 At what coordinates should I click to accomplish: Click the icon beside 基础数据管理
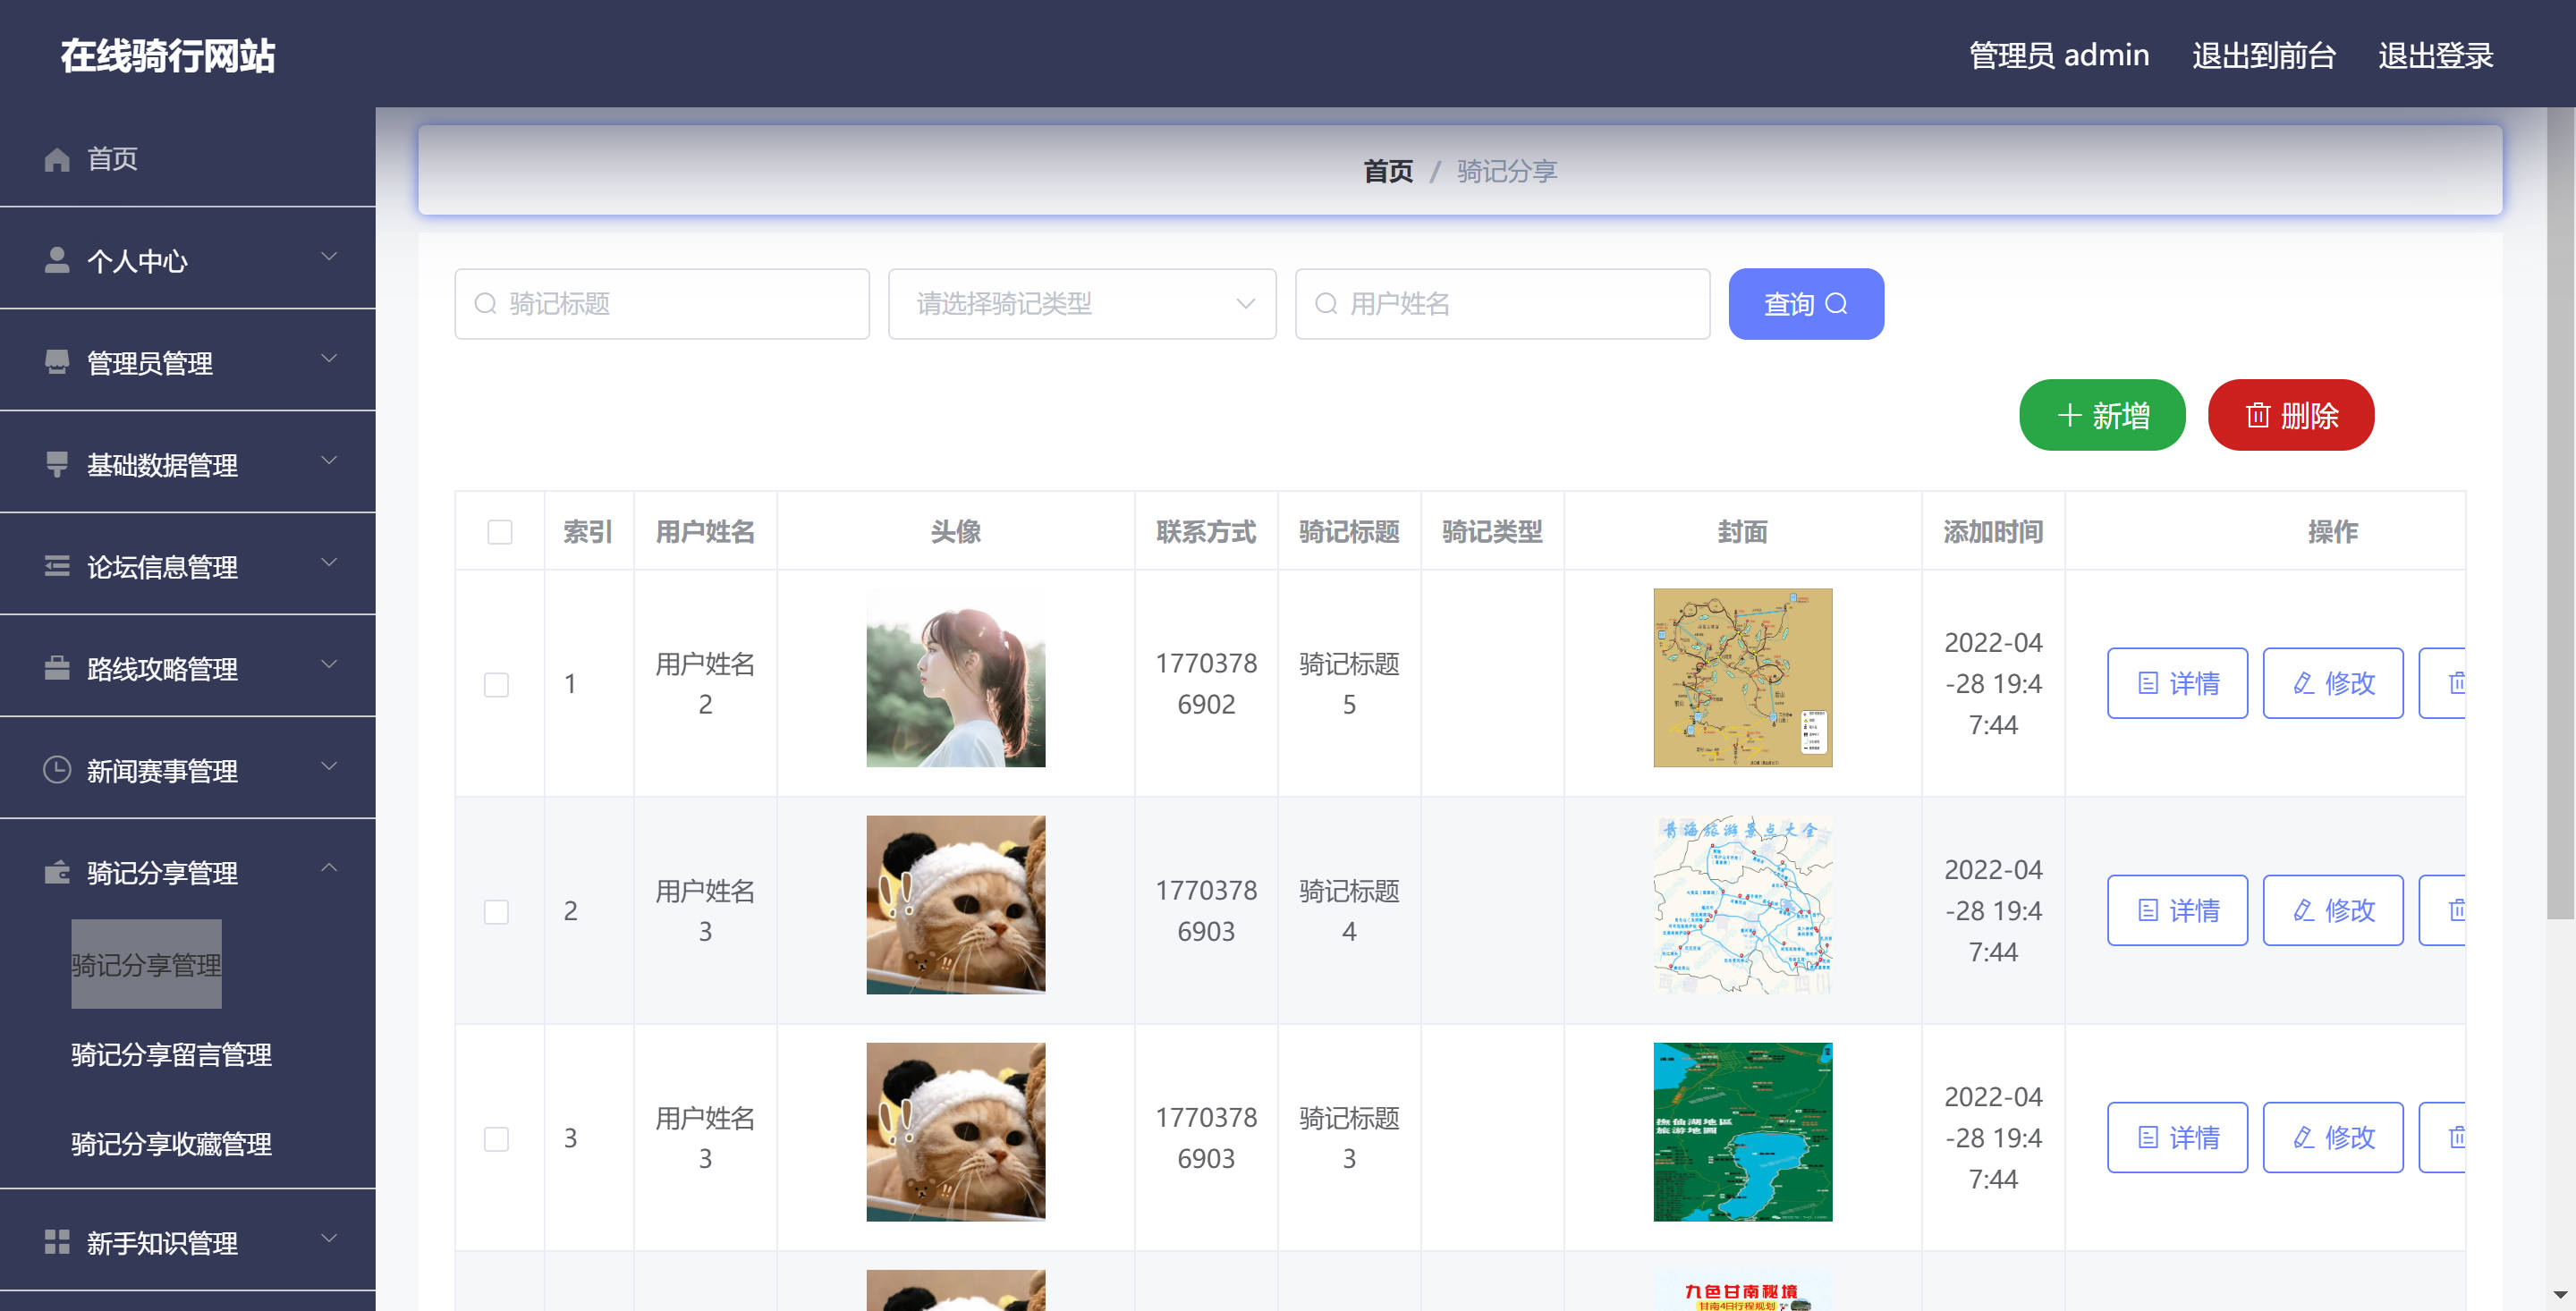57,464
